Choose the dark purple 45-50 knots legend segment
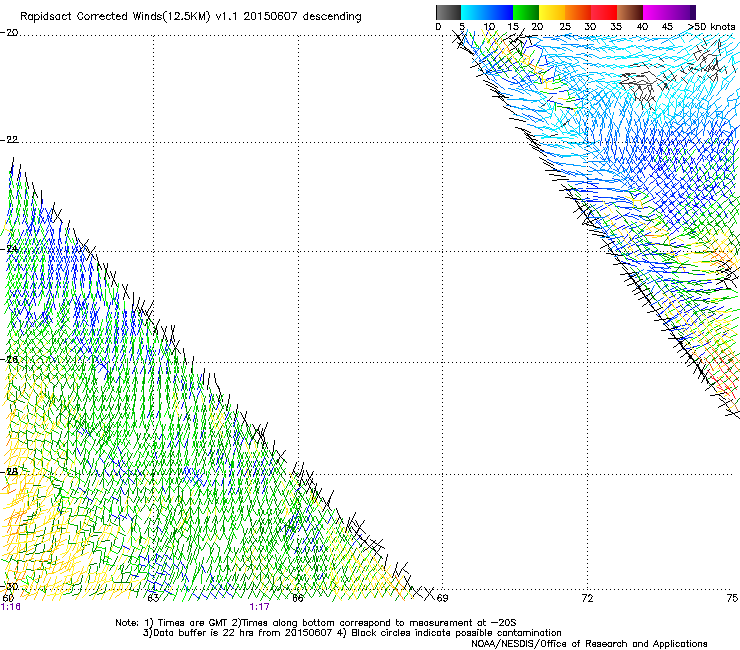Image resolution: width=740 pixels, height=650 pixels. [682, 12]
